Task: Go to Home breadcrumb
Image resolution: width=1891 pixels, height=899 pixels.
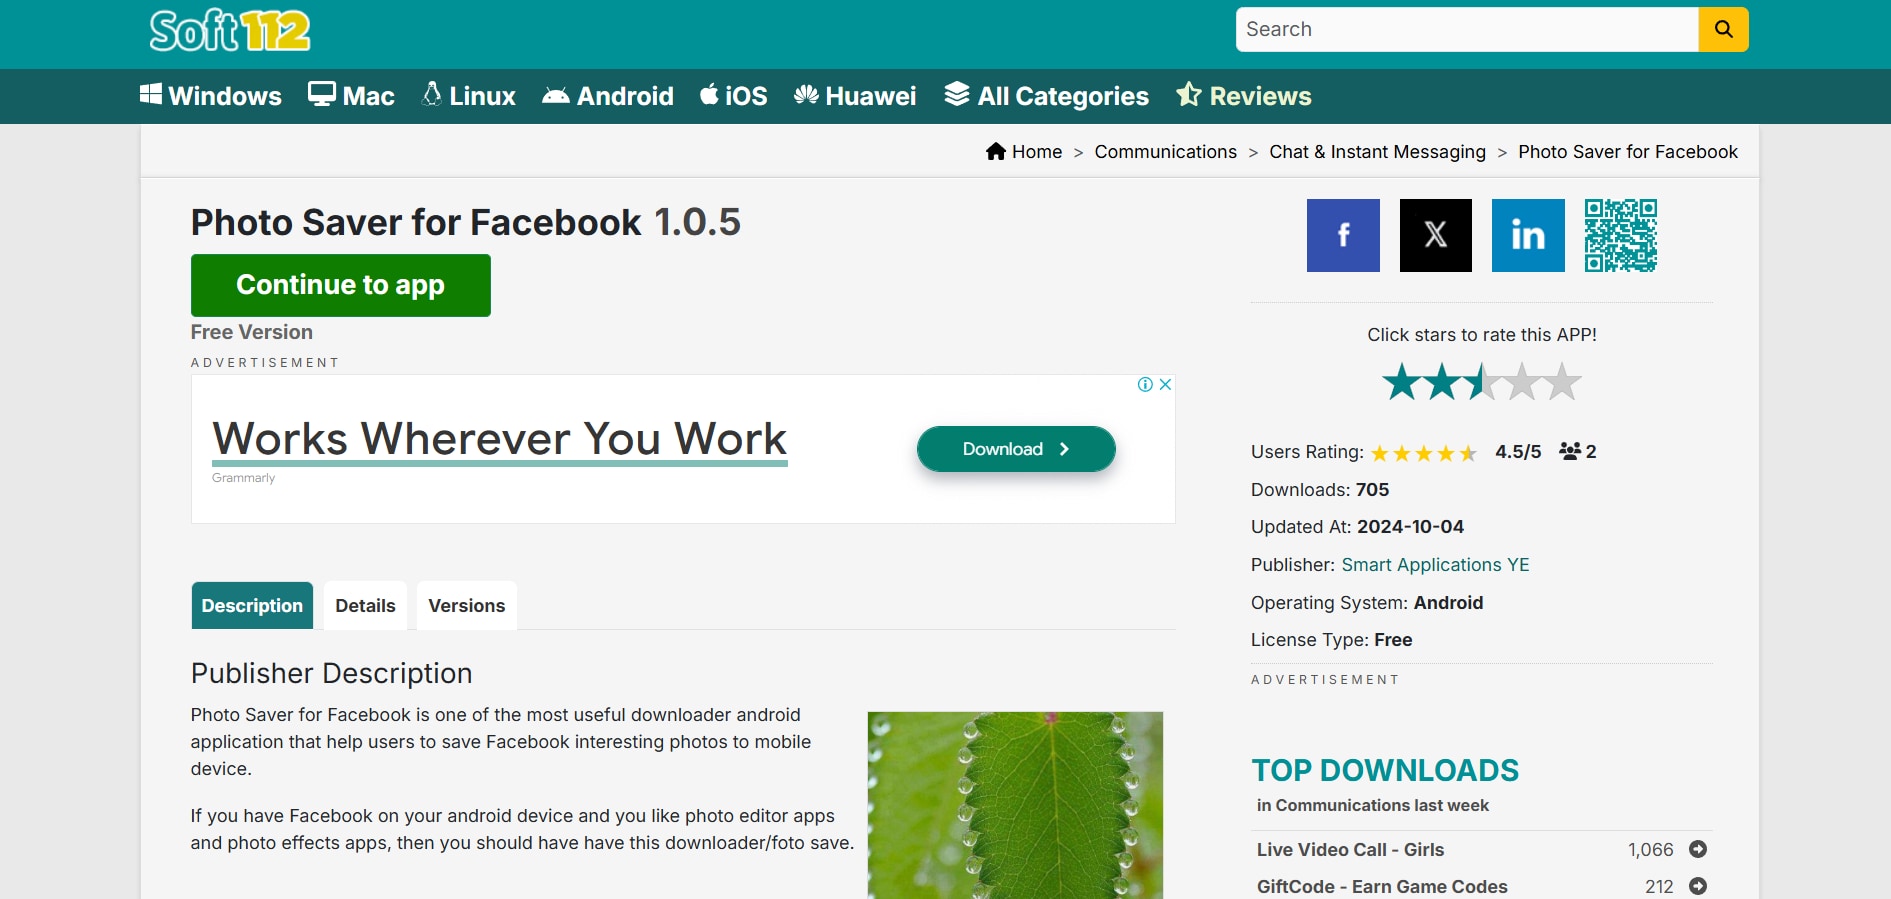Action: click(1024, 152)
